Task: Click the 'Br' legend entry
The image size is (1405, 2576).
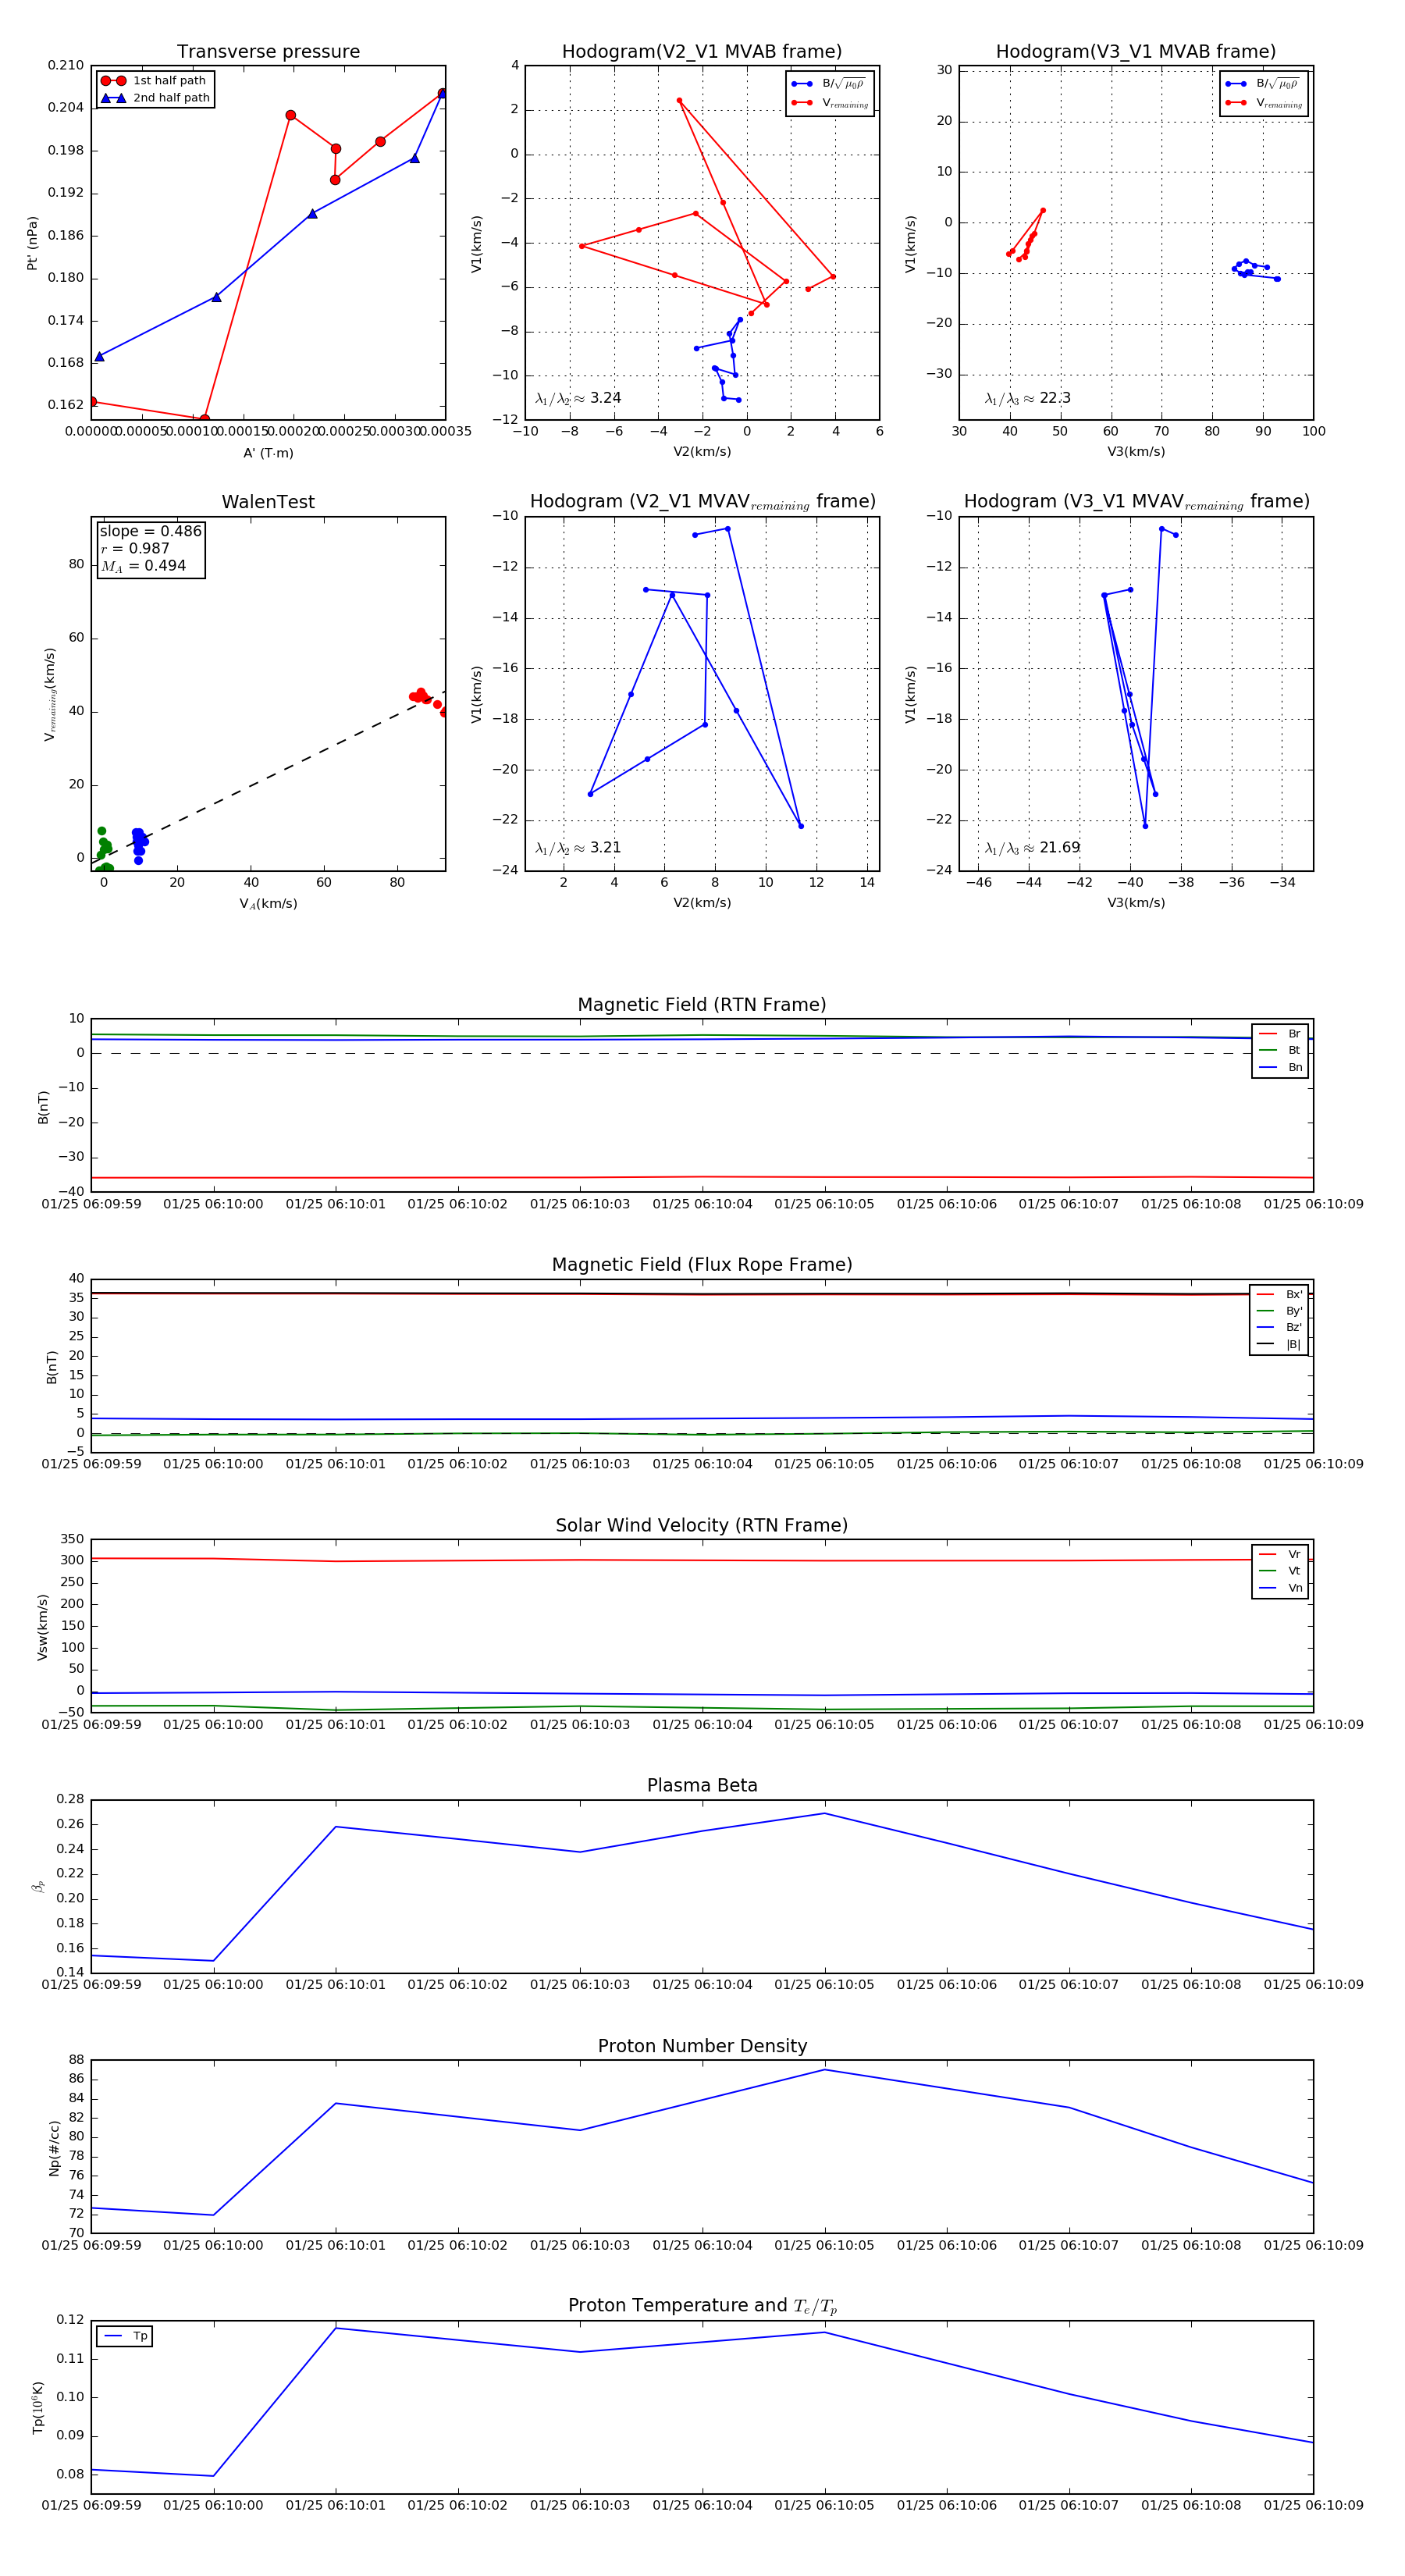Action: pos(1281,1034)
